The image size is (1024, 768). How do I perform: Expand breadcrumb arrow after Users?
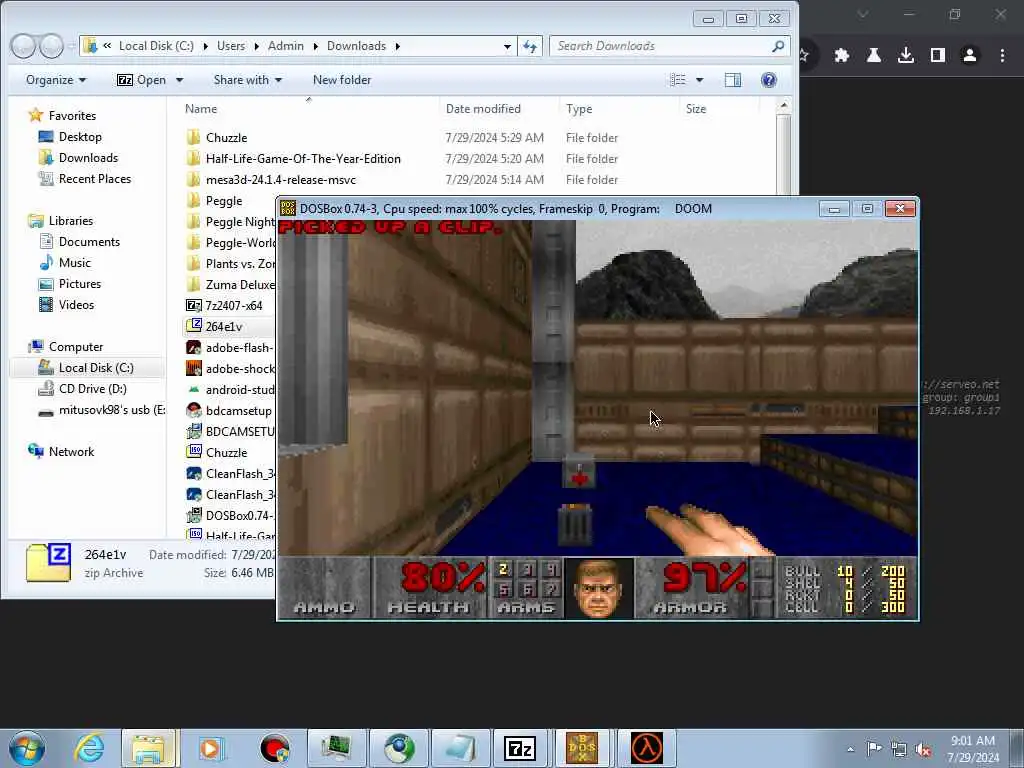(x=256, y=46)
